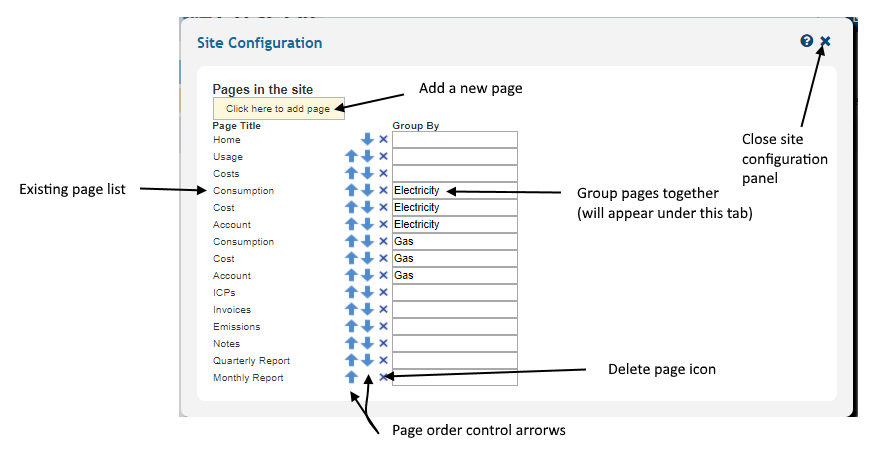The image size is (880, 455).
Task: Delete the Emissions page
Action: coord(383,327)
